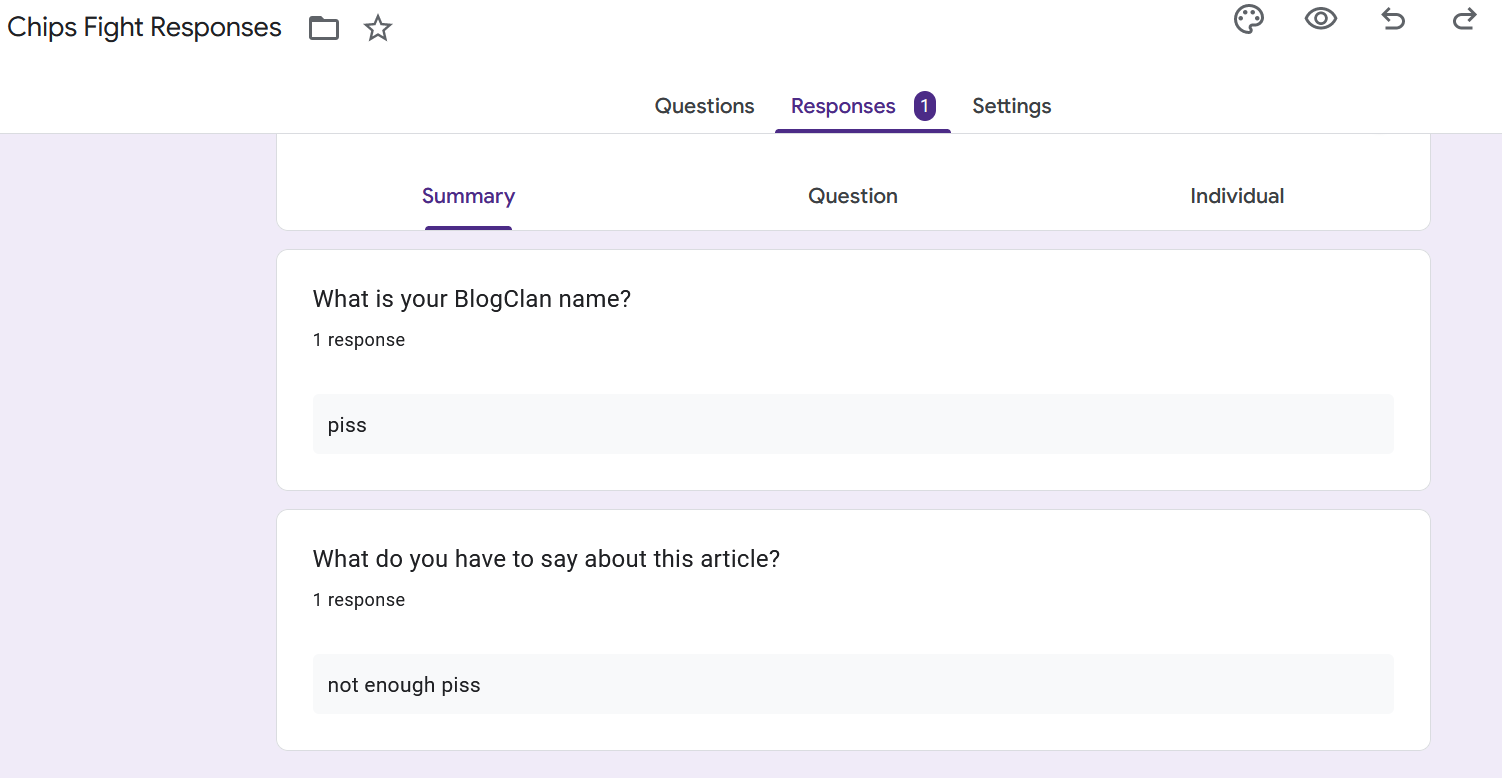Preview the form with eye icon
1502x778 pixels.
(1321, 19)
